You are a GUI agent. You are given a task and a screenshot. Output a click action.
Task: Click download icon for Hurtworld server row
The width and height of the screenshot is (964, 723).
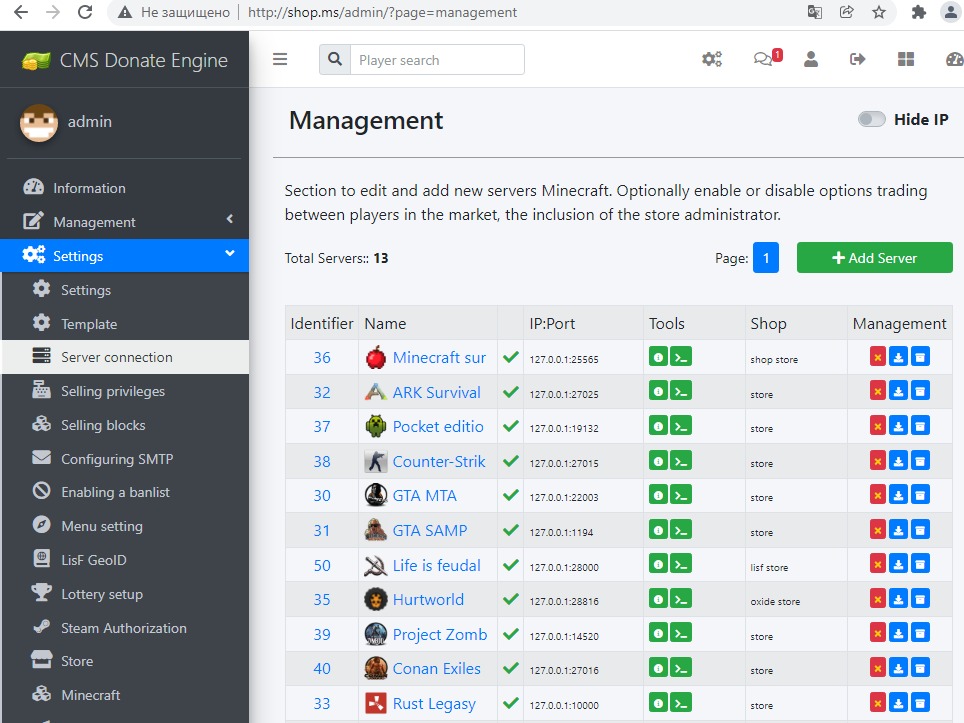click(x=899, y=599)
